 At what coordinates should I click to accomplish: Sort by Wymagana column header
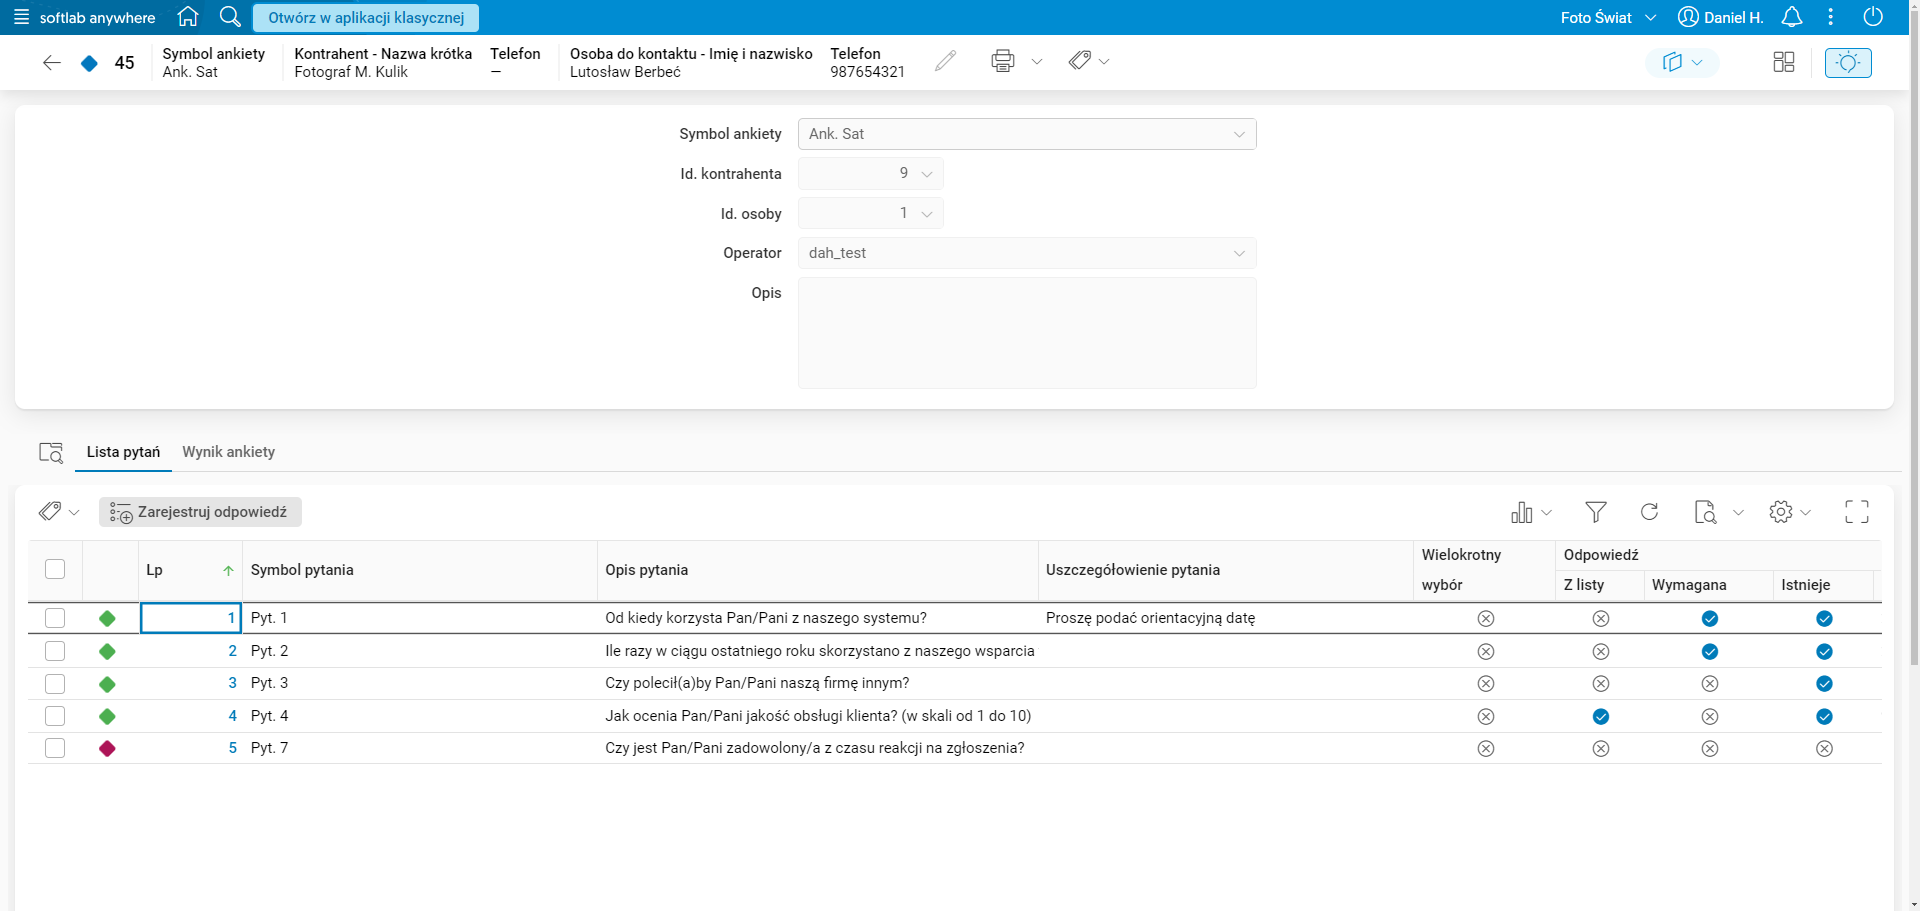(x=1689, y=585)
